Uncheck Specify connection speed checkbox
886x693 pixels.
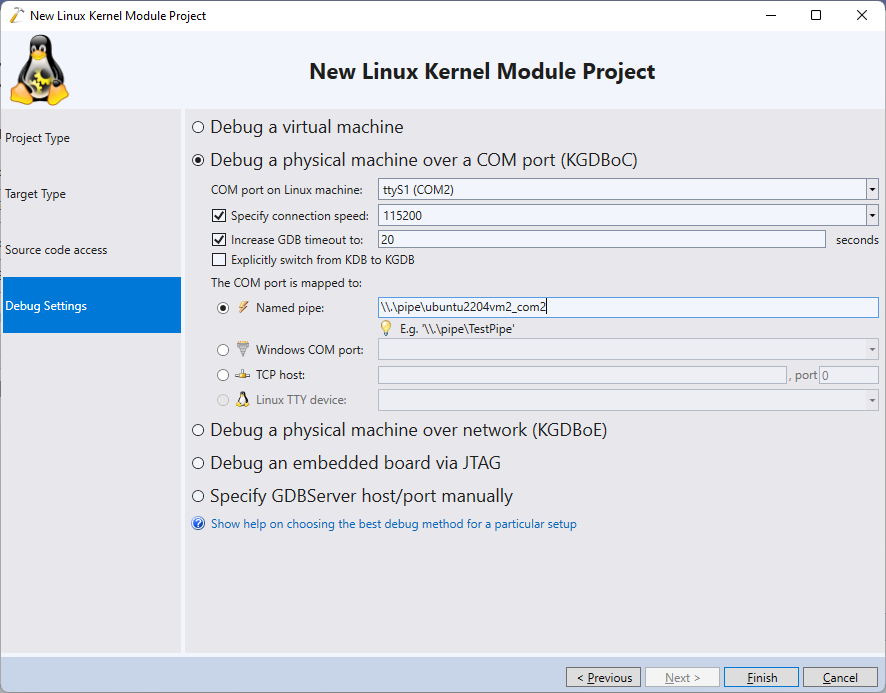point(219,215)
